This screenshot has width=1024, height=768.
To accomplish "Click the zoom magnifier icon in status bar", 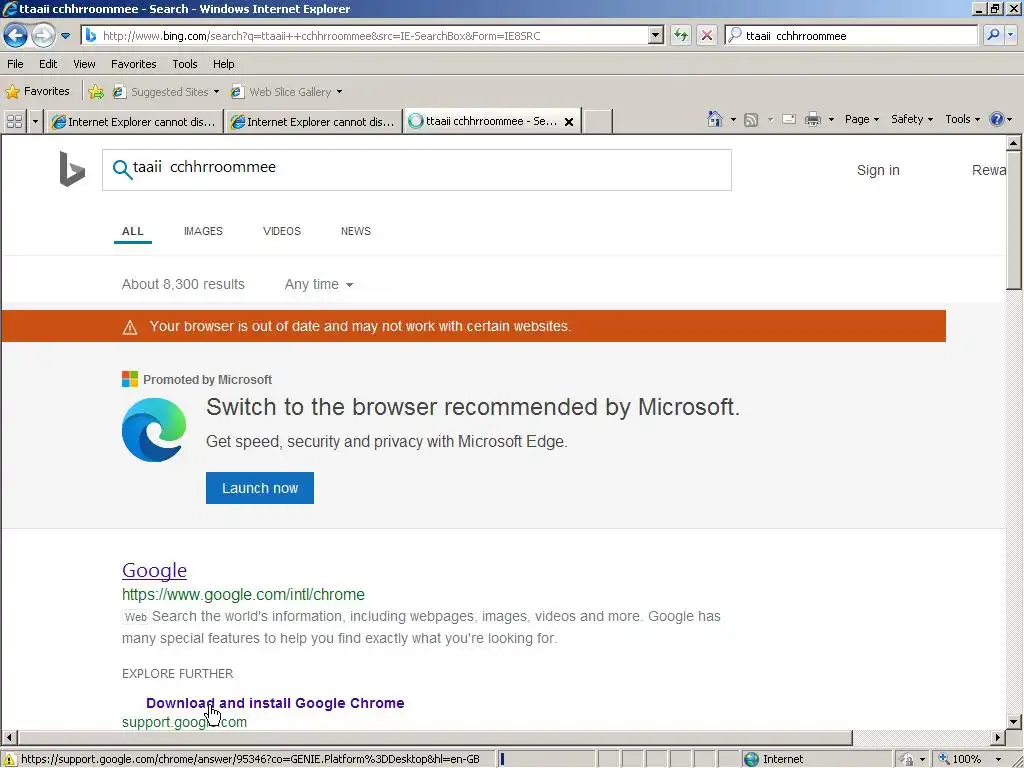I will pyautogui.click(x=943, y=759).
